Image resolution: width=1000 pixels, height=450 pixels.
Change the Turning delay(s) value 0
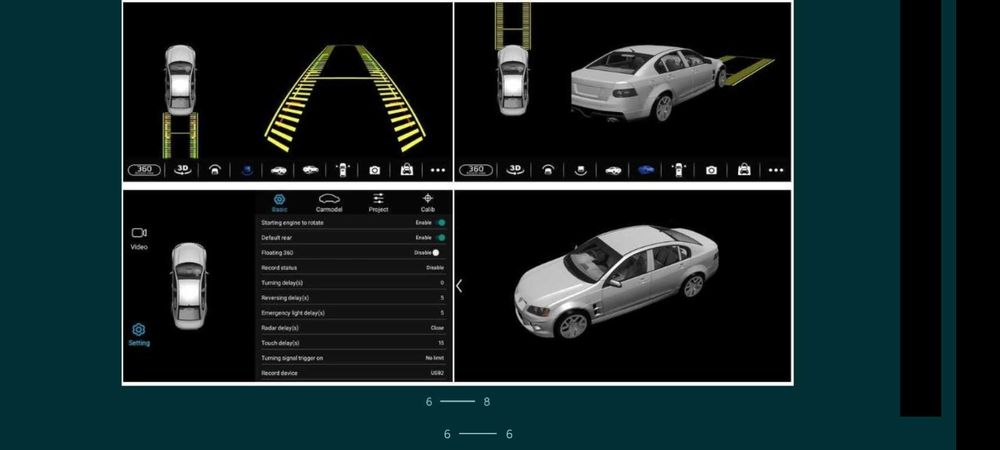442,282
